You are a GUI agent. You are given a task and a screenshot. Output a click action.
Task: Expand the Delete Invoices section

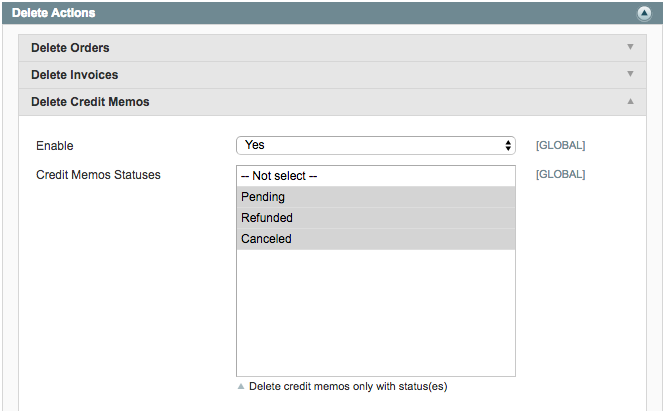332,75
